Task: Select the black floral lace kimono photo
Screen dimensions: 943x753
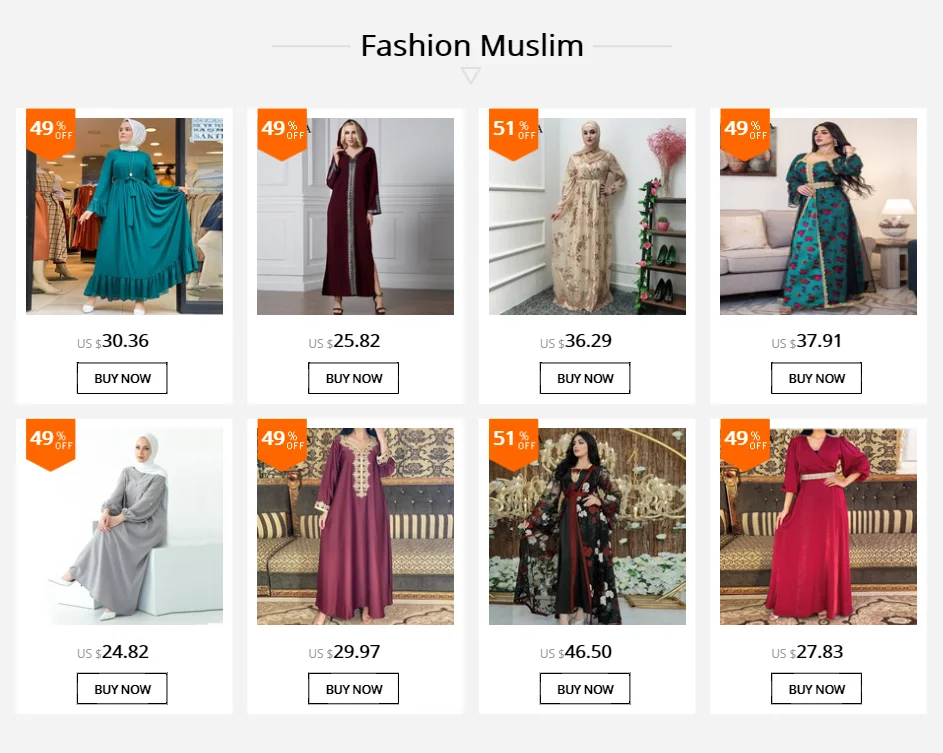Action: point(587,526)
